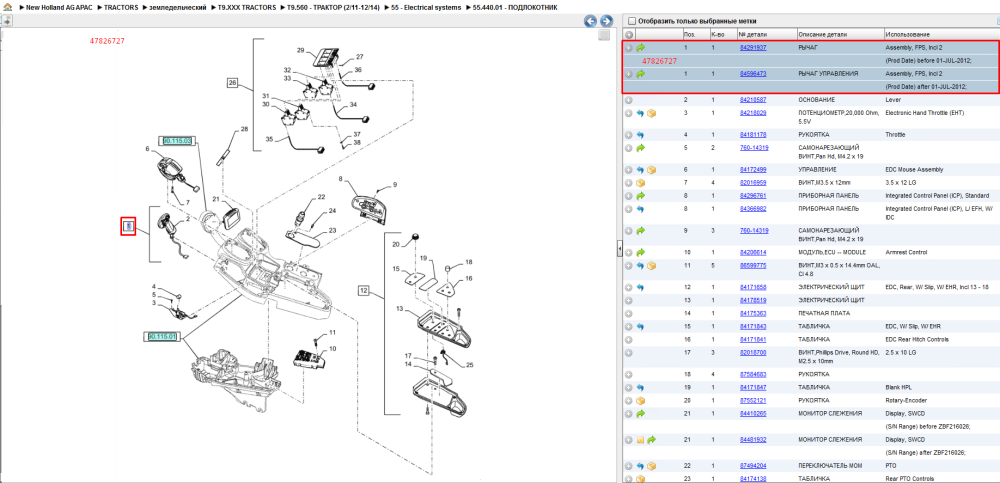
Task: Click the green arrow for part 84296761
Action: click(x=641, y=196)
